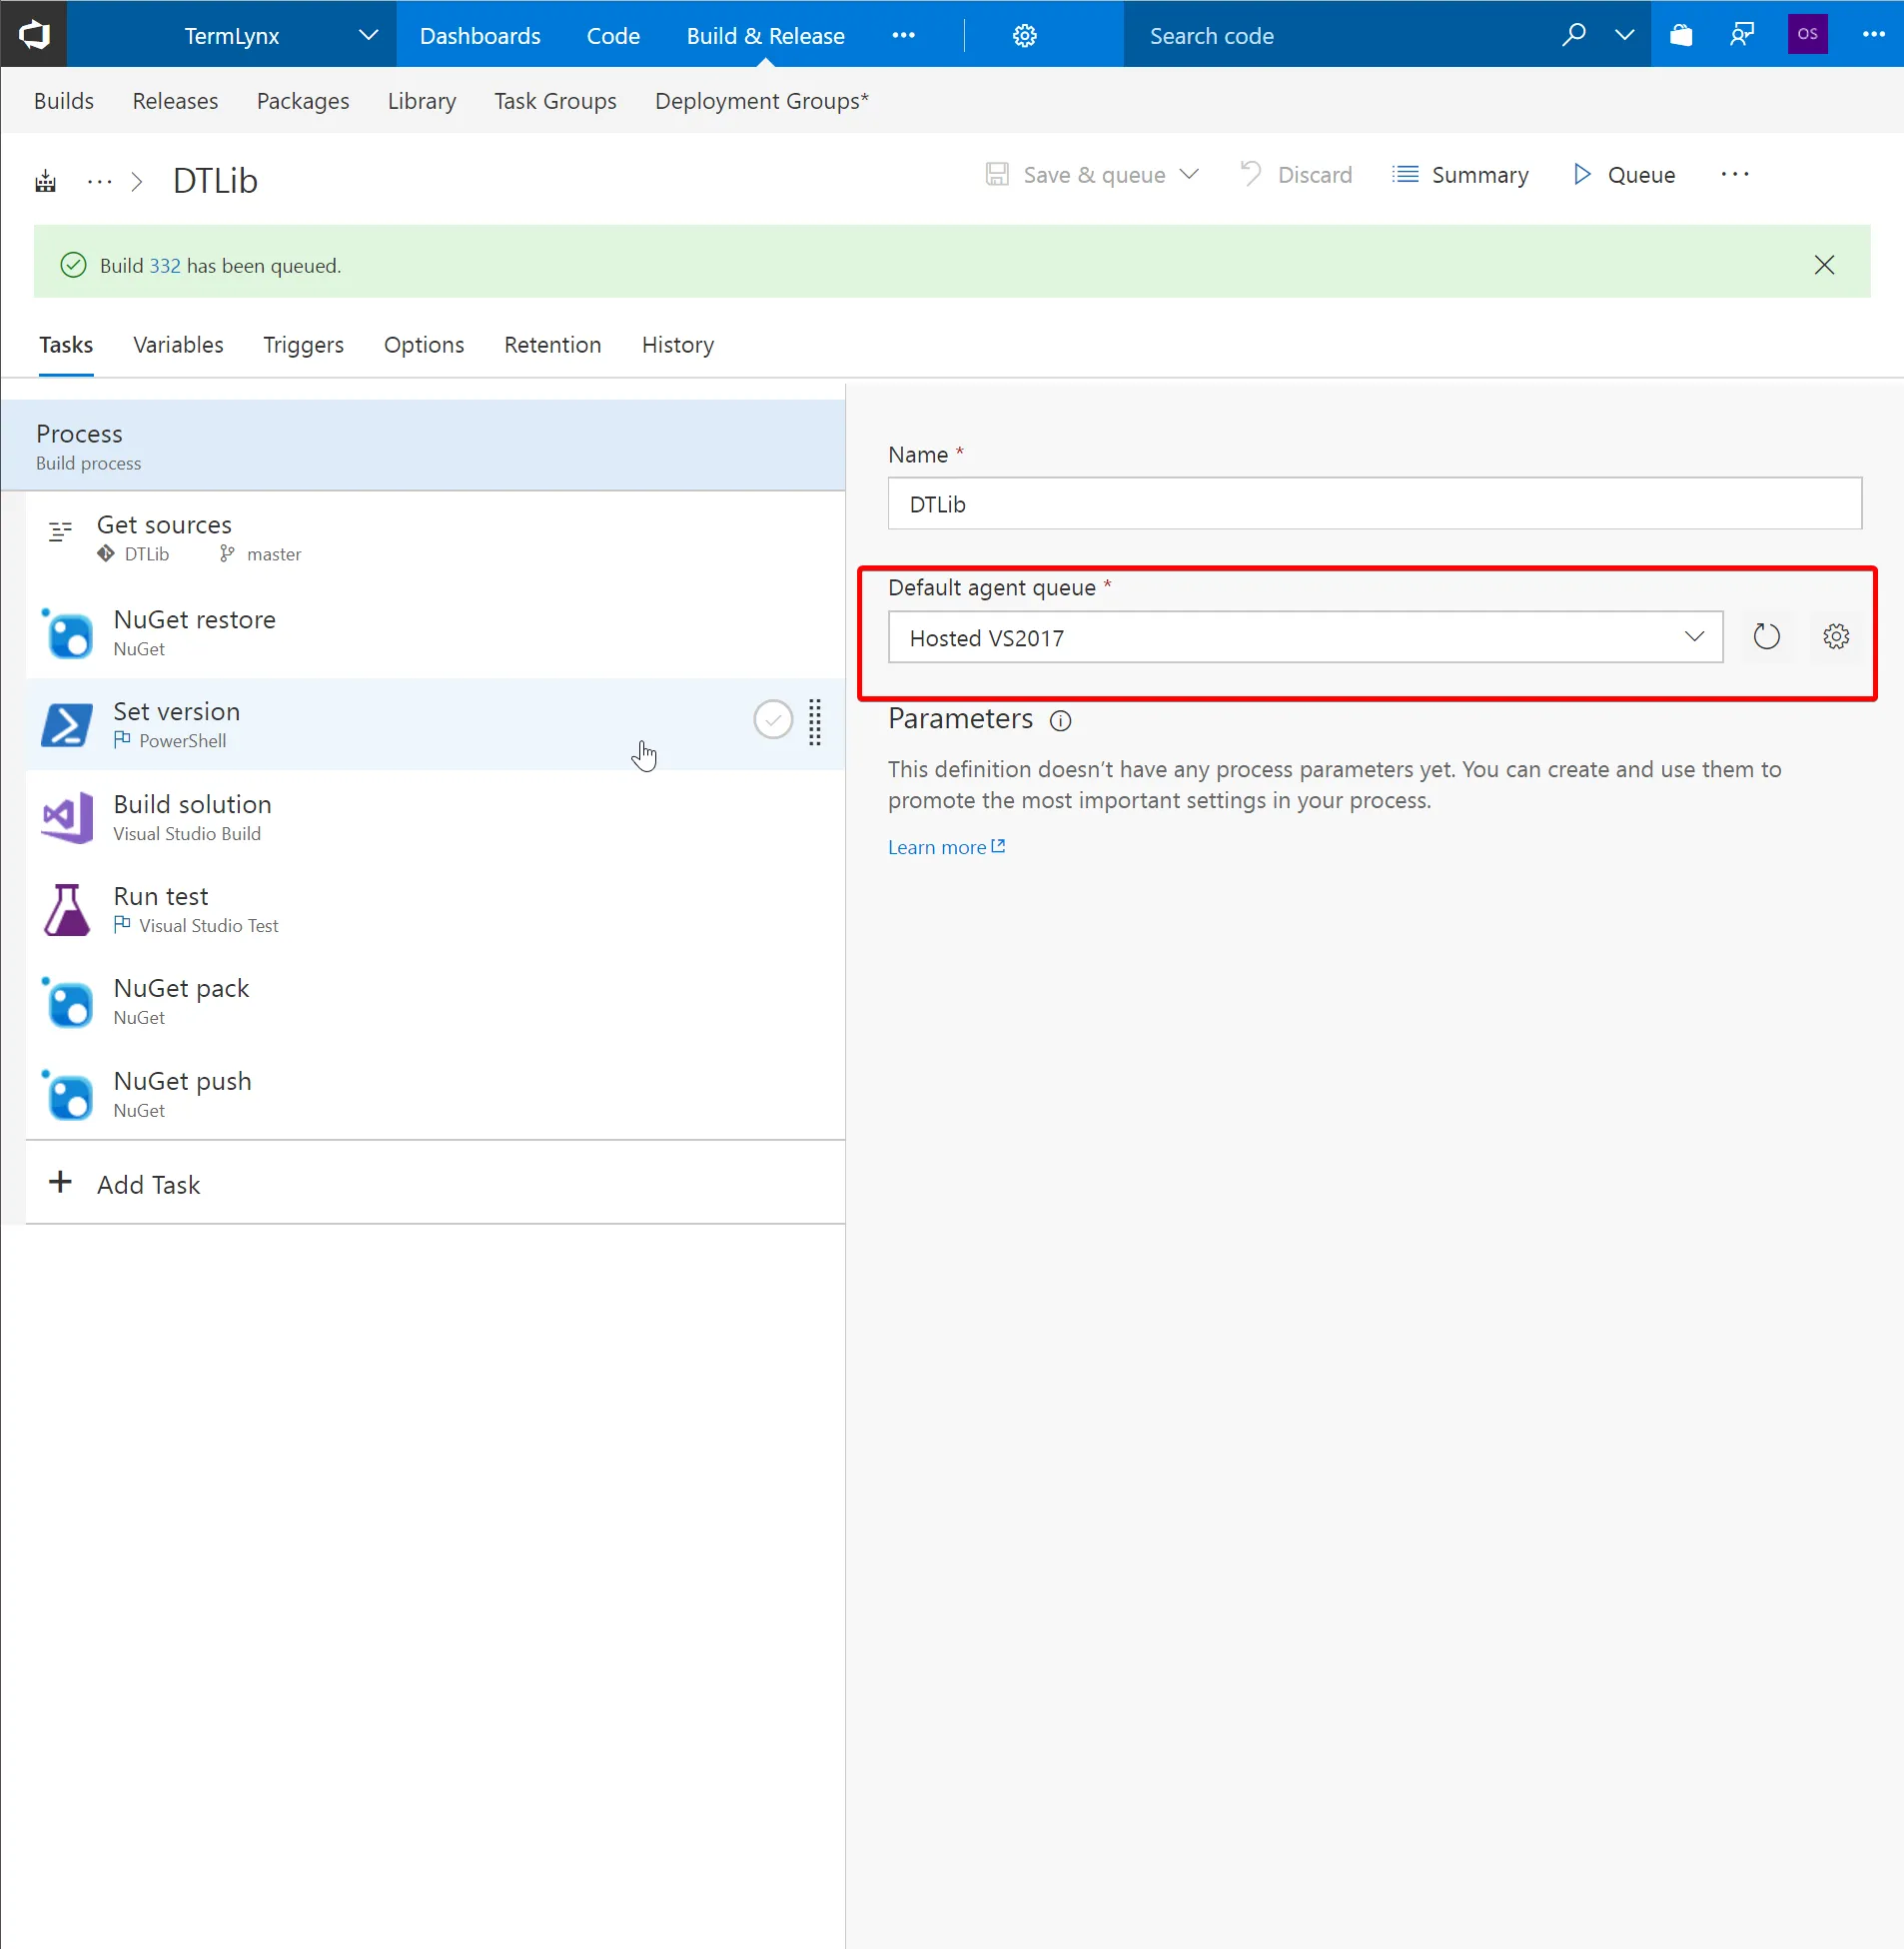
Task: Click the search magnifier icon
Action: point(1574,35)
